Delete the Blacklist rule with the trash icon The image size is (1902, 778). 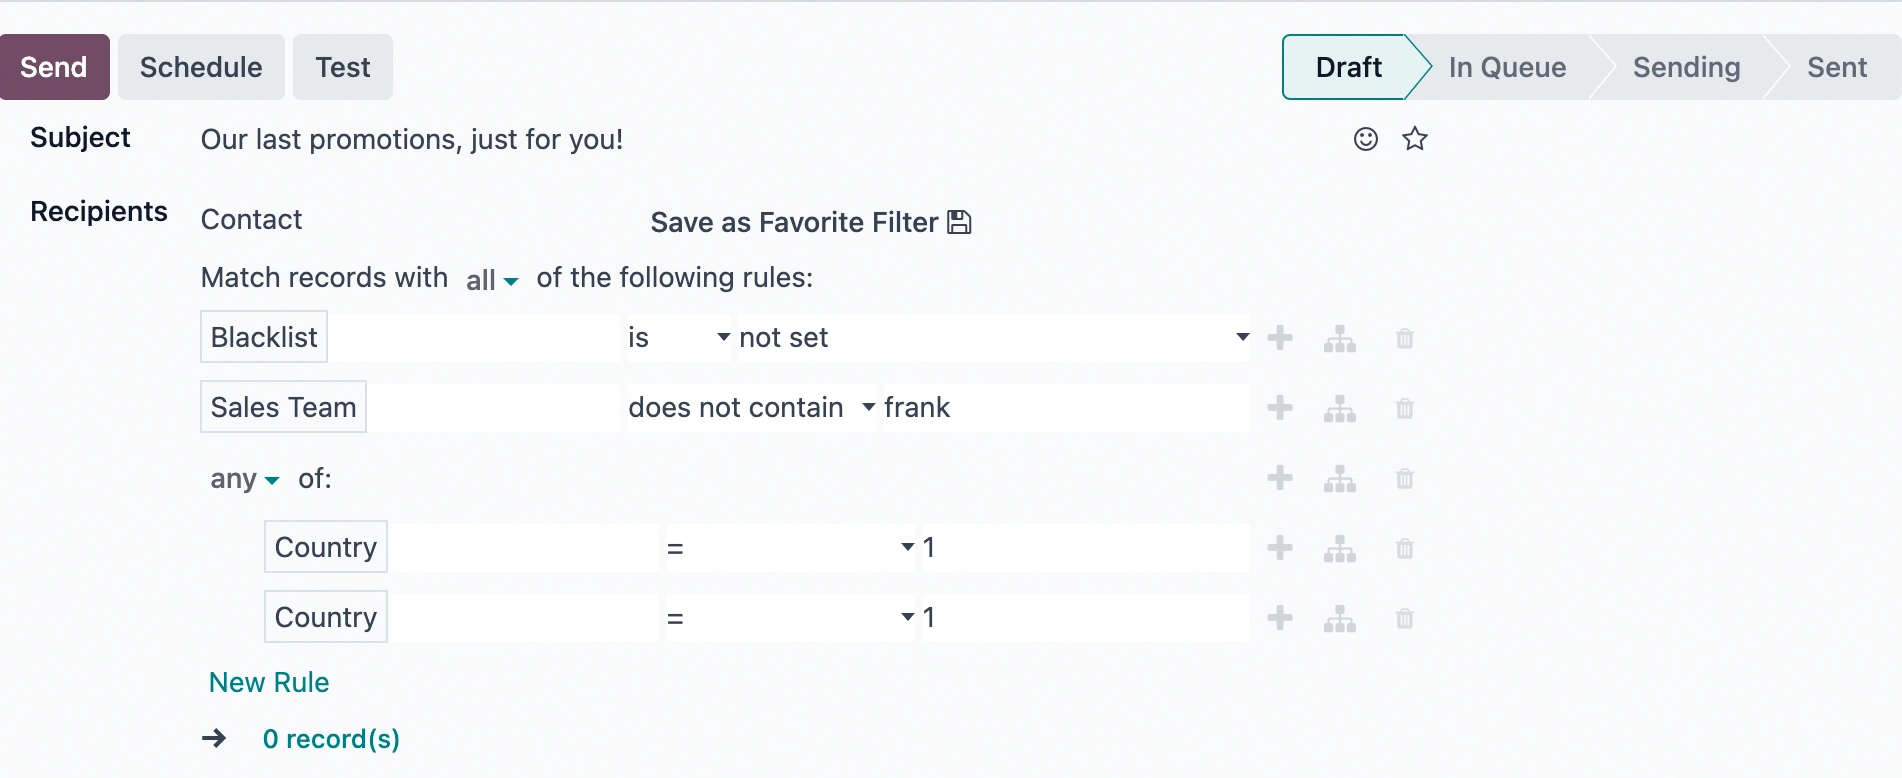coord(1405,339)
